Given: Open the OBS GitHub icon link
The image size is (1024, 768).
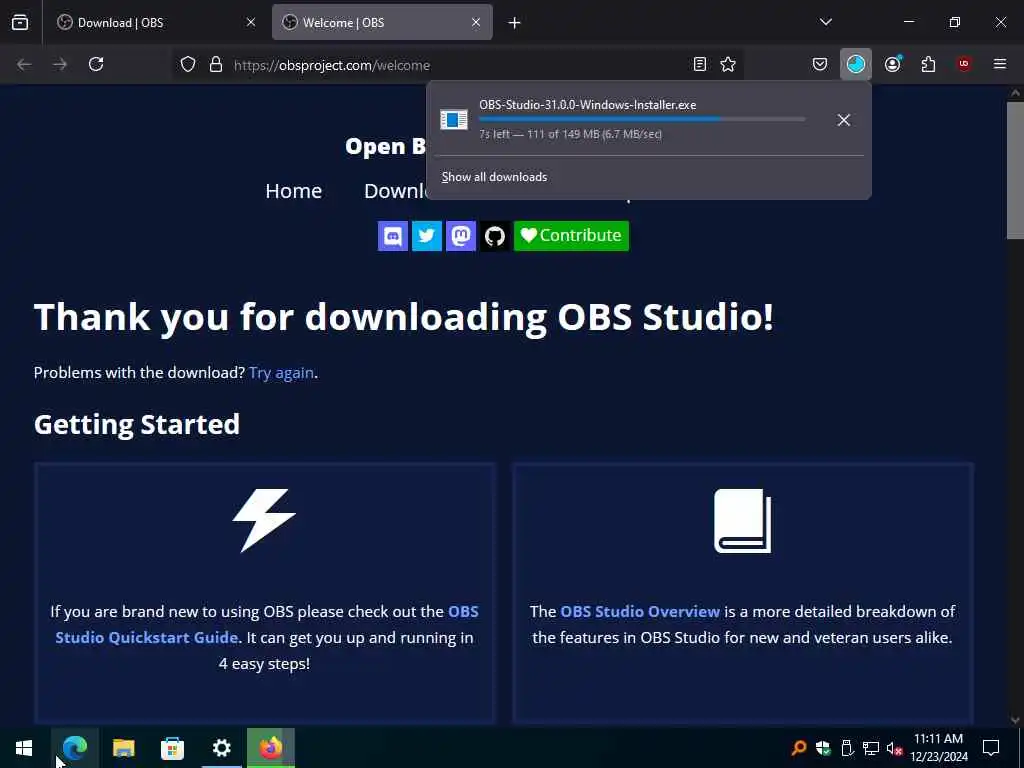Looking at the screenshot, I should tap(495, 236).
